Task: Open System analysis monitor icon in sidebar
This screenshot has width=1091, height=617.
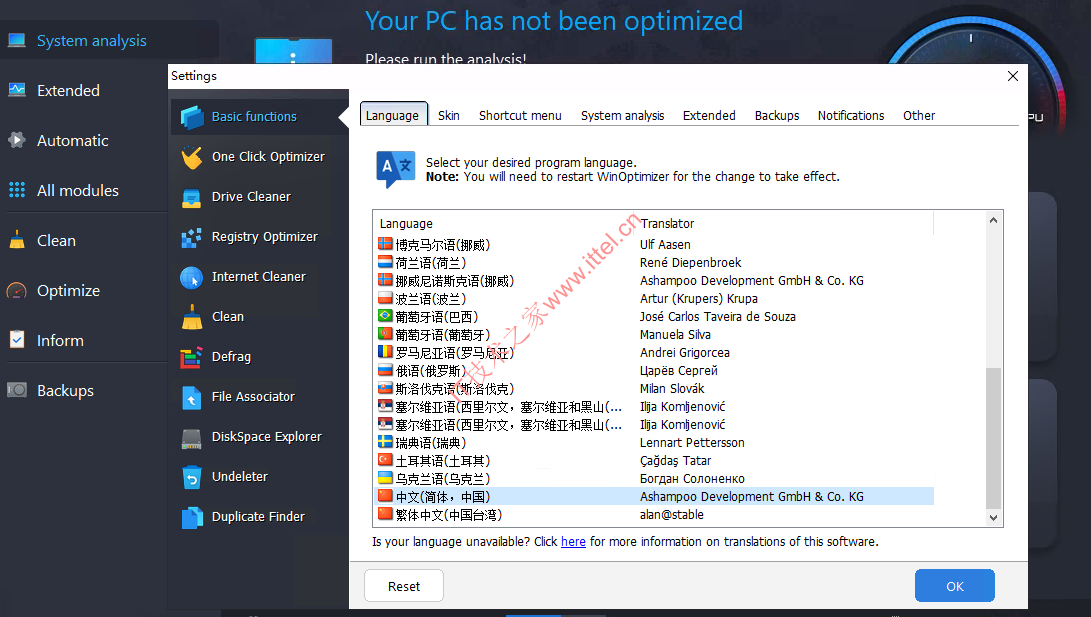Action: click(x=17, y=40)
